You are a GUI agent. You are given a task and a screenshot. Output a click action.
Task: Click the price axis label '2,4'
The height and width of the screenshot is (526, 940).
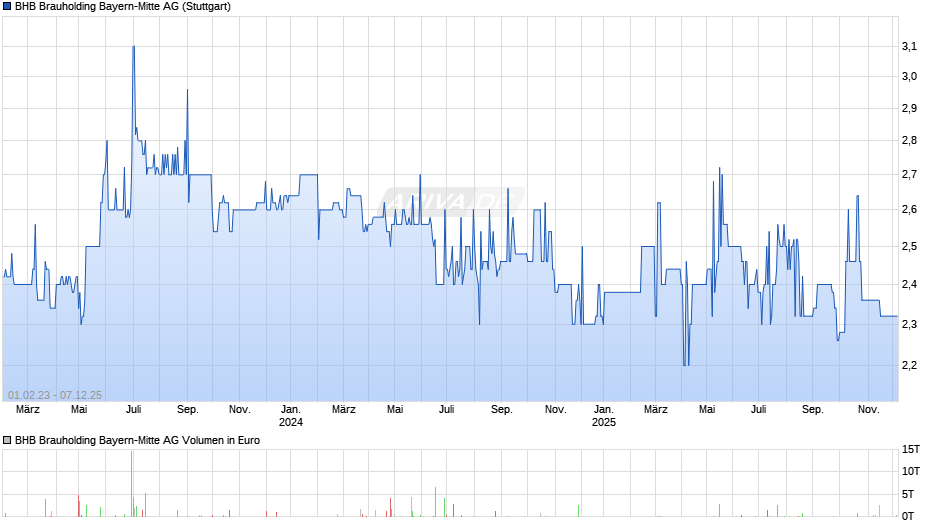click(x=909, y=284)
